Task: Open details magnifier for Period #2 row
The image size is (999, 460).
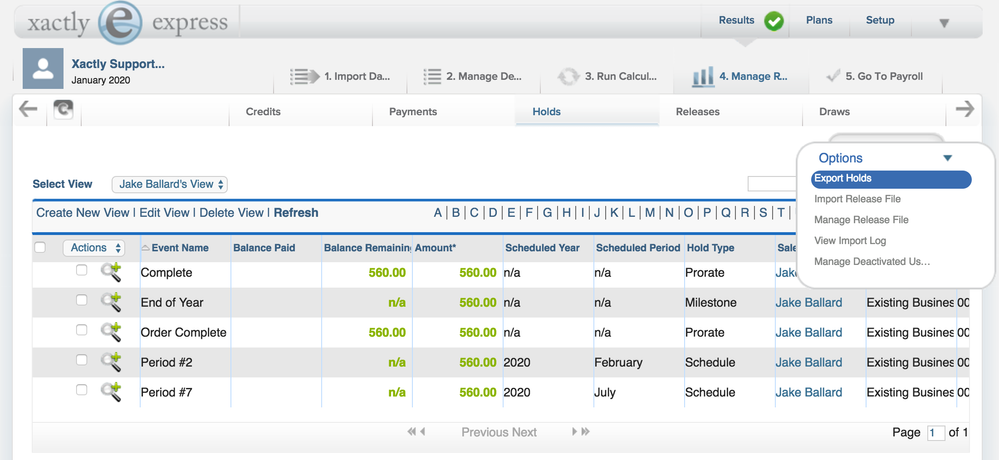Action: pyautogui.click(x=111, y=362)
